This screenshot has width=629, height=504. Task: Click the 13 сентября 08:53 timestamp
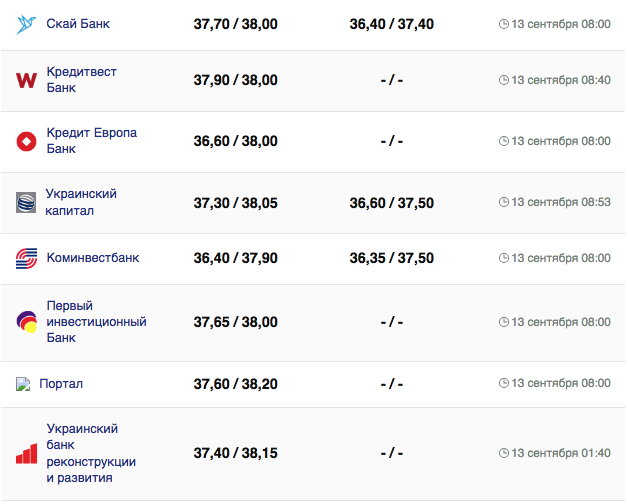[554, 202]
